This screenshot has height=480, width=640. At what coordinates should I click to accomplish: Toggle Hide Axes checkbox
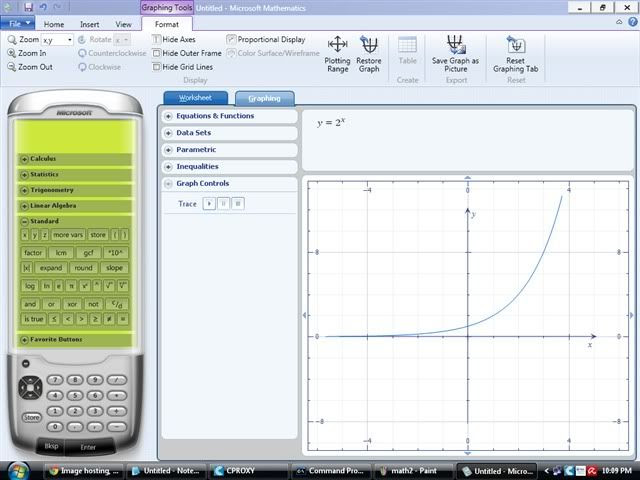point(156,39)
